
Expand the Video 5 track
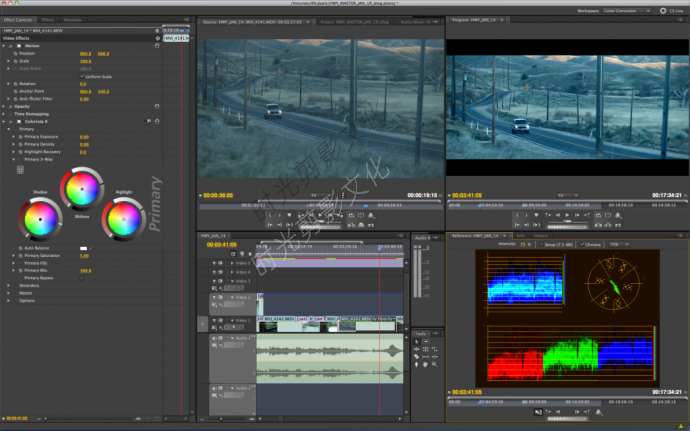(232, 263)
